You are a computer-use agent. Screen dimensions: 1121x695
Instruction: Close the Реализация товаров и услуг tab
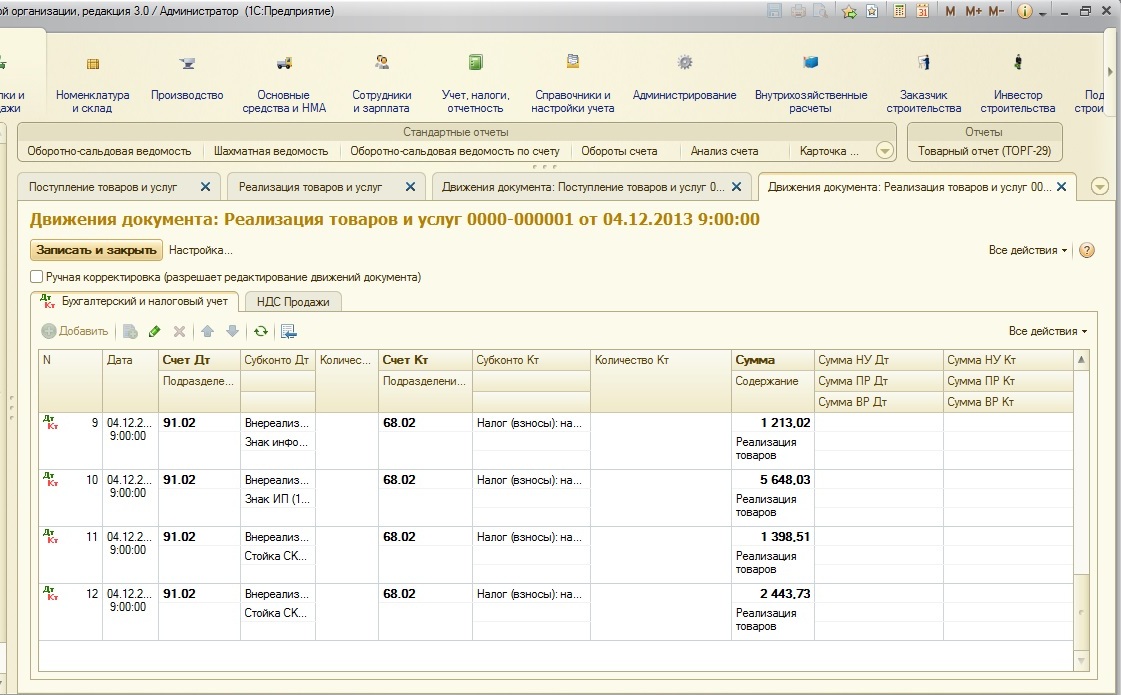pos(409,186)
